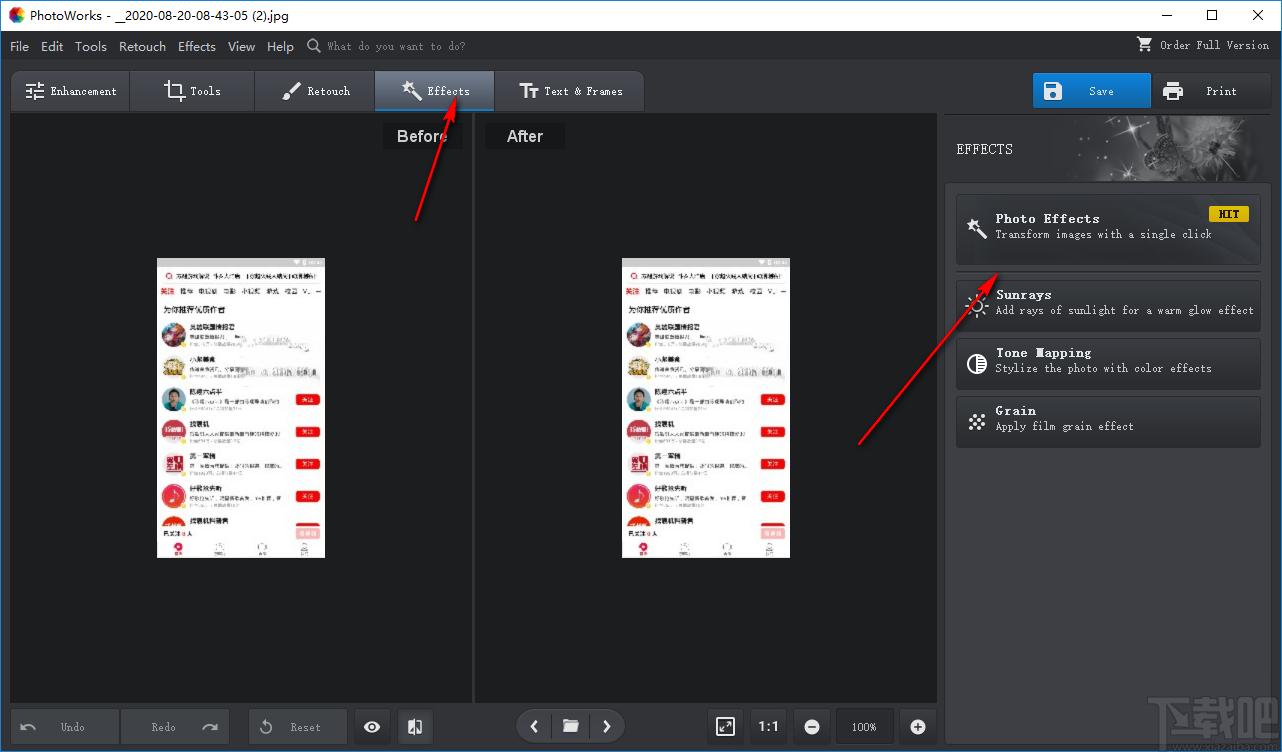
Task: Go to the previous photo arrow
Action: (x=534, y=726)
